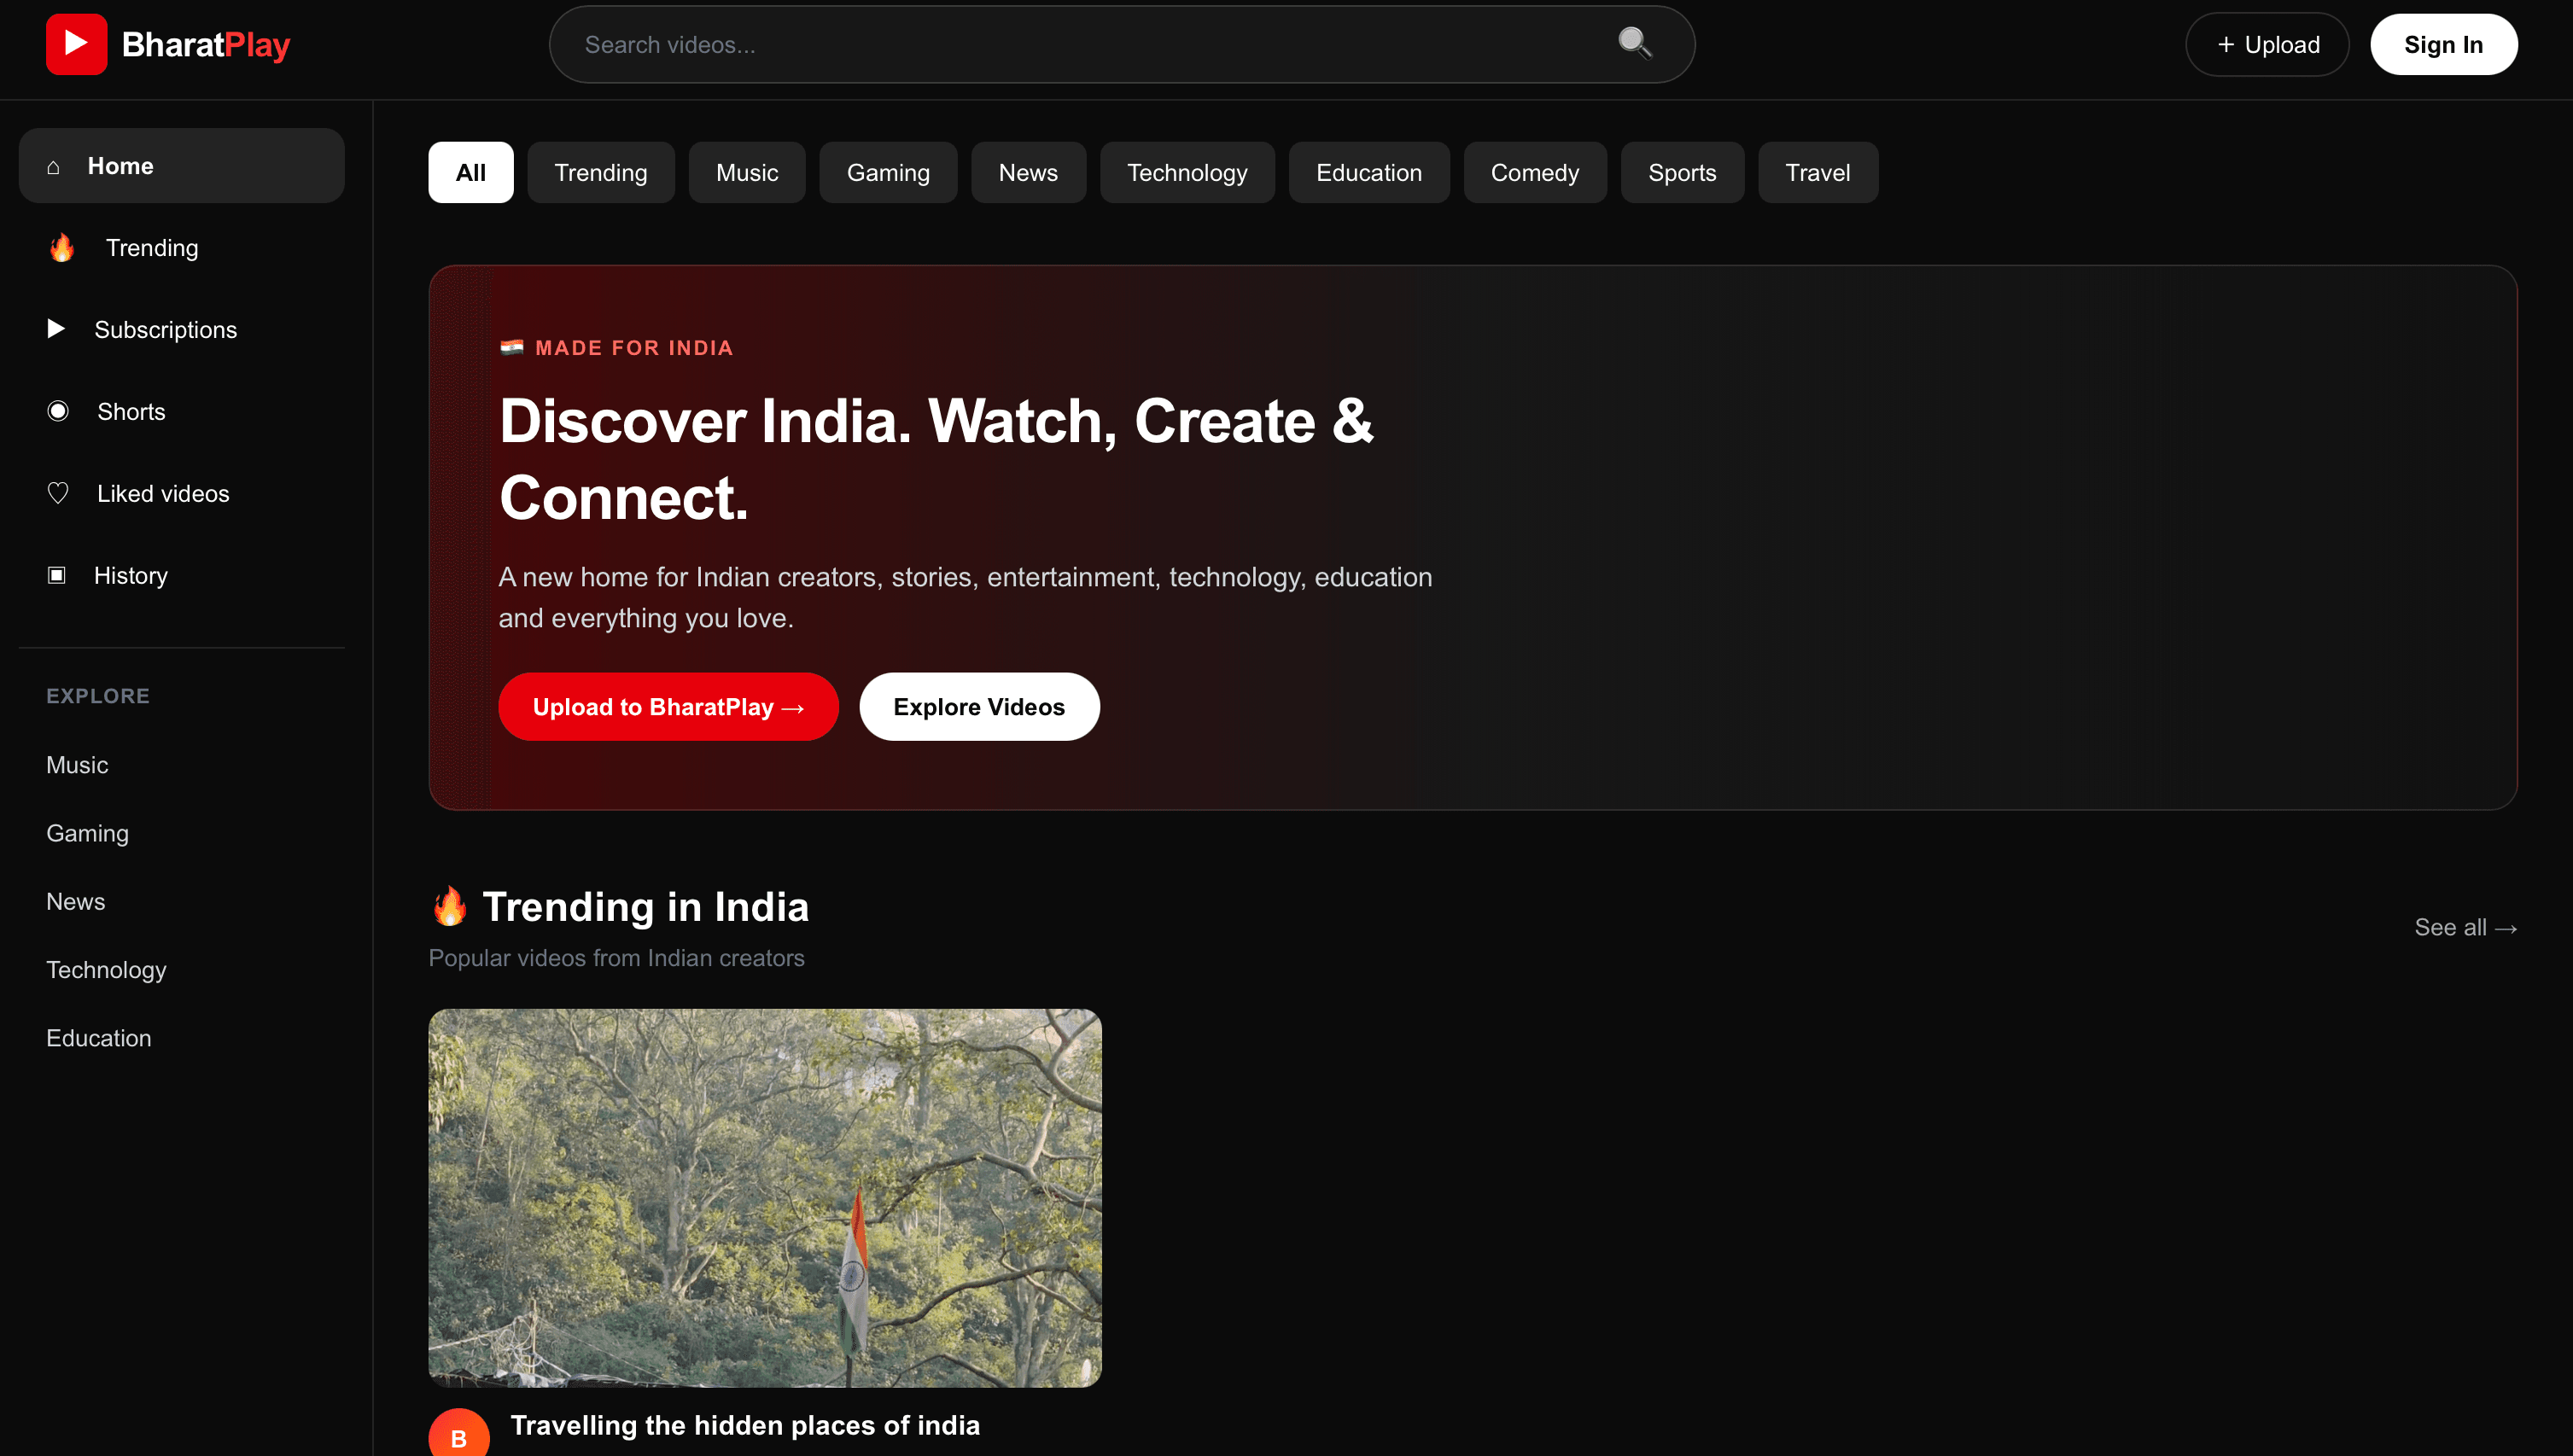The height and width of the screenshot is (1456, 2573).
Task: Click the Home house icon in sidebar
Action: [54, 166]
